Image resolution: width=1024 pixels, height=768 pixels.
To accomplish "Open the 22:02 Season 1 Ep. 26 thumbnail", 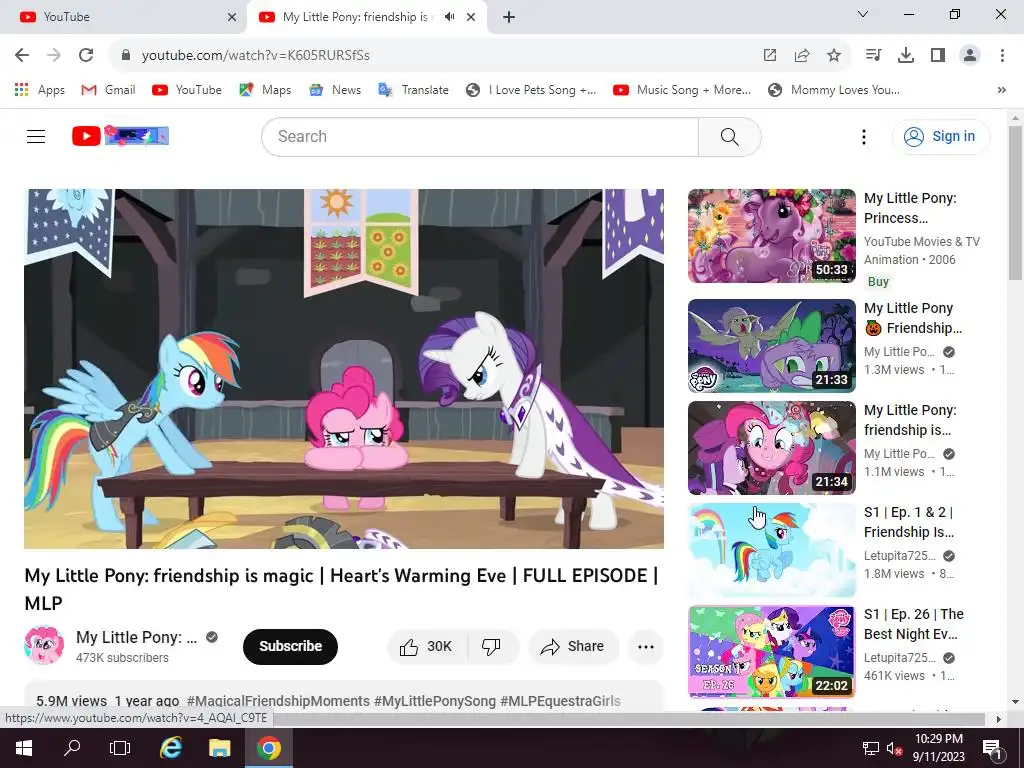I will tap(772, 652).
